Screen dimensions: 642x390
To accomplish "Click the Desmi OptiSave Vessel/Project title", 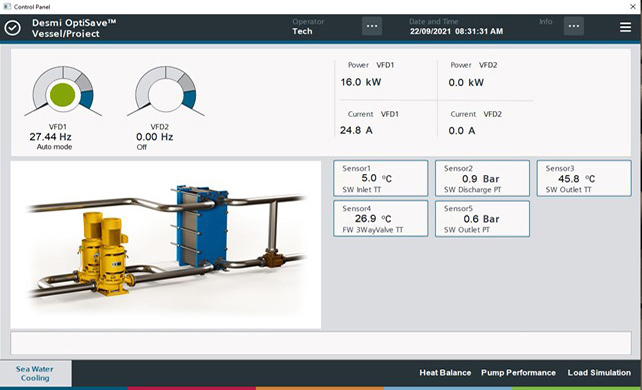I will (x=74, y=28).
